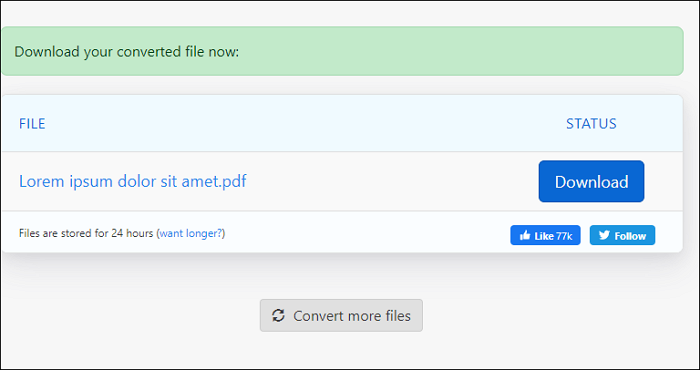This screenshot has height=370, width=700.
Task: Click the Twitter bird icon
Action: pos(604,235)
